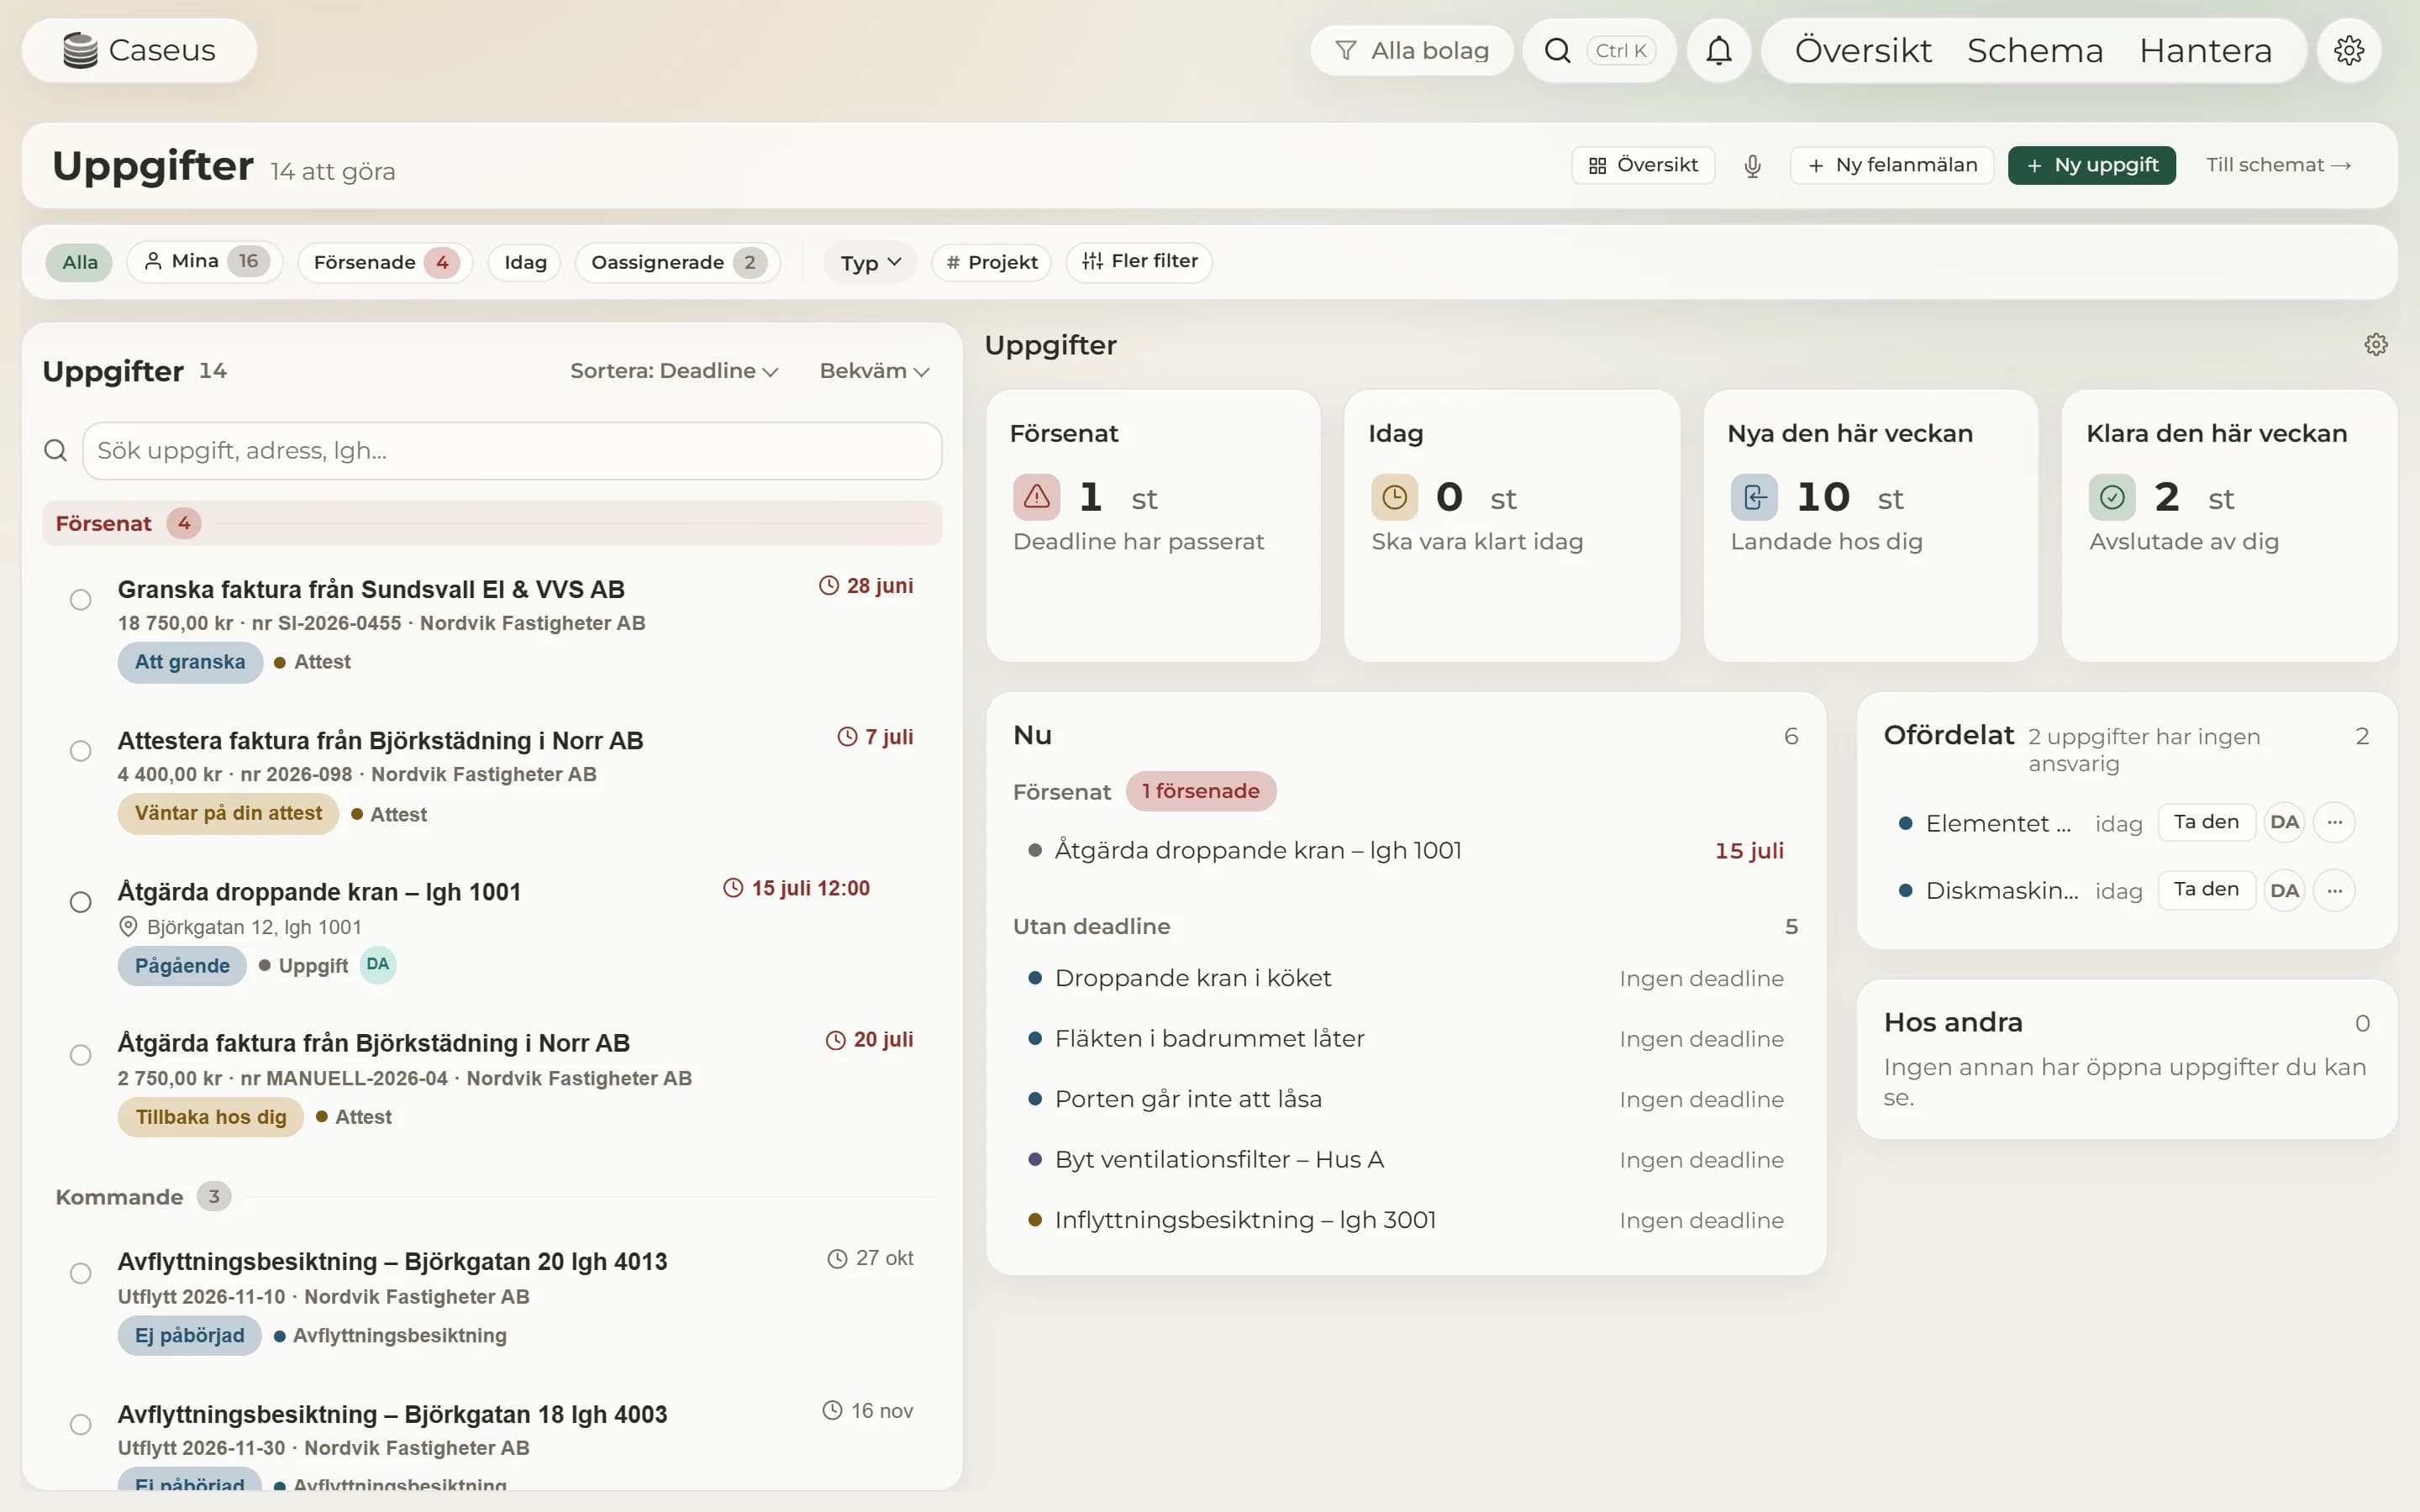Open Porten går inte att låsa task
The image size is (2420, 1512).
pos(1406,1099)
